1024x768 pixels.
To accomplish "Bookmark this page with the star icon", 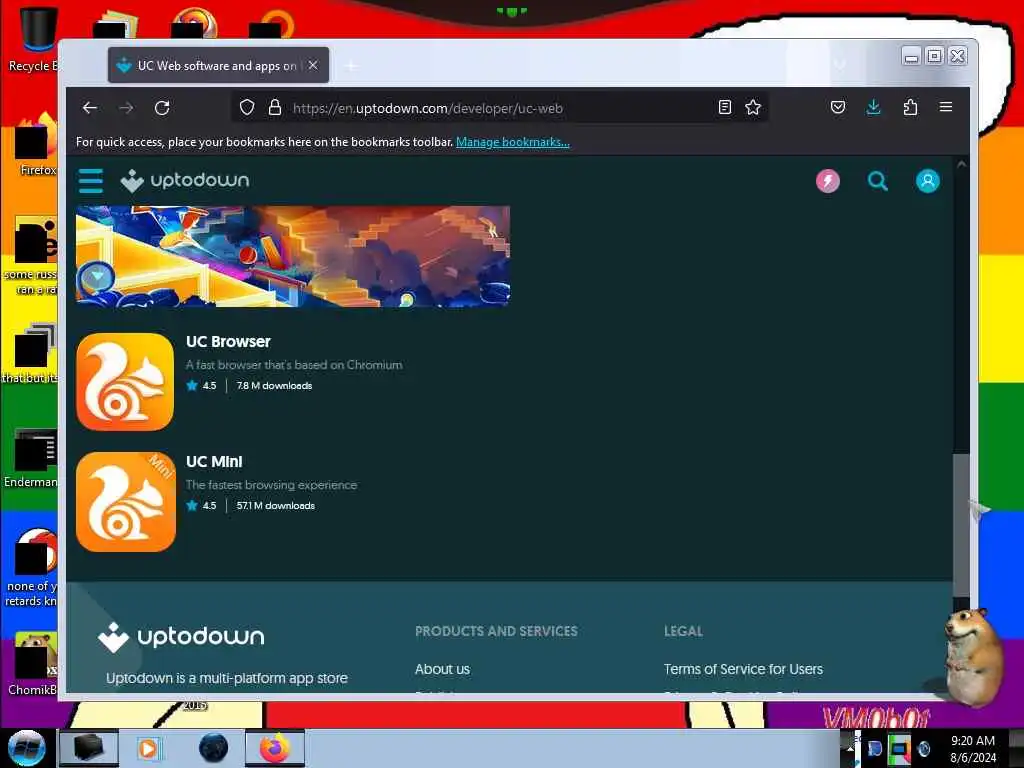I will [x=753, y=107].
